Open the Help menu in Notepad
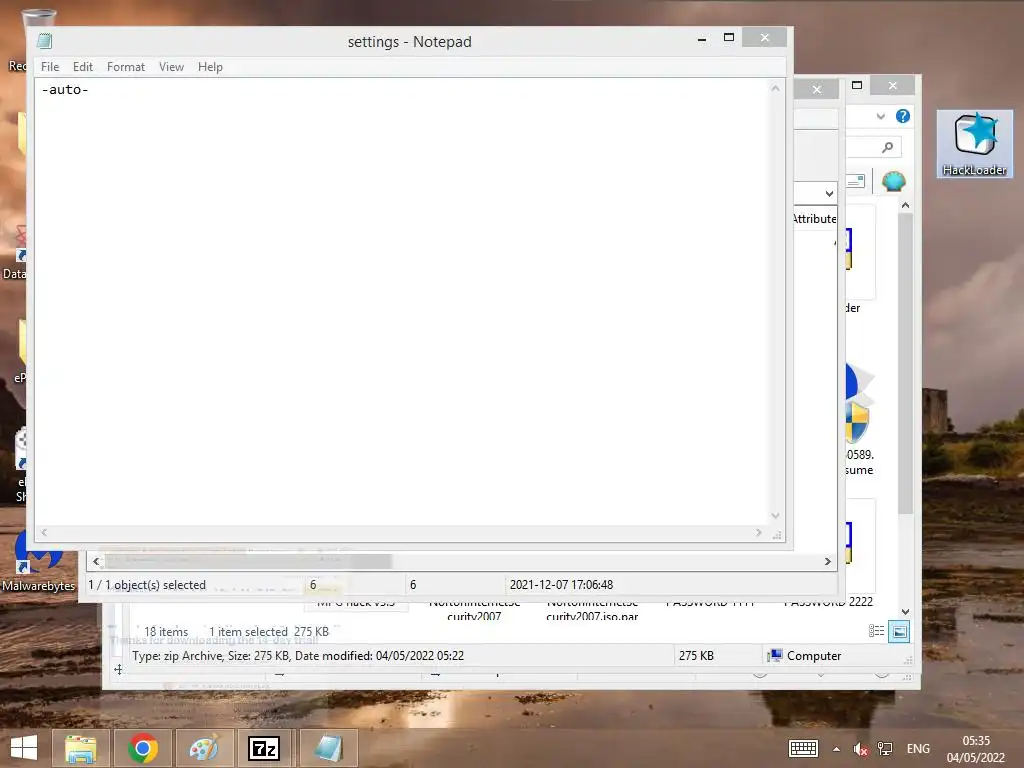This screenshot has width=1024, height=768. tap(210, 67)
